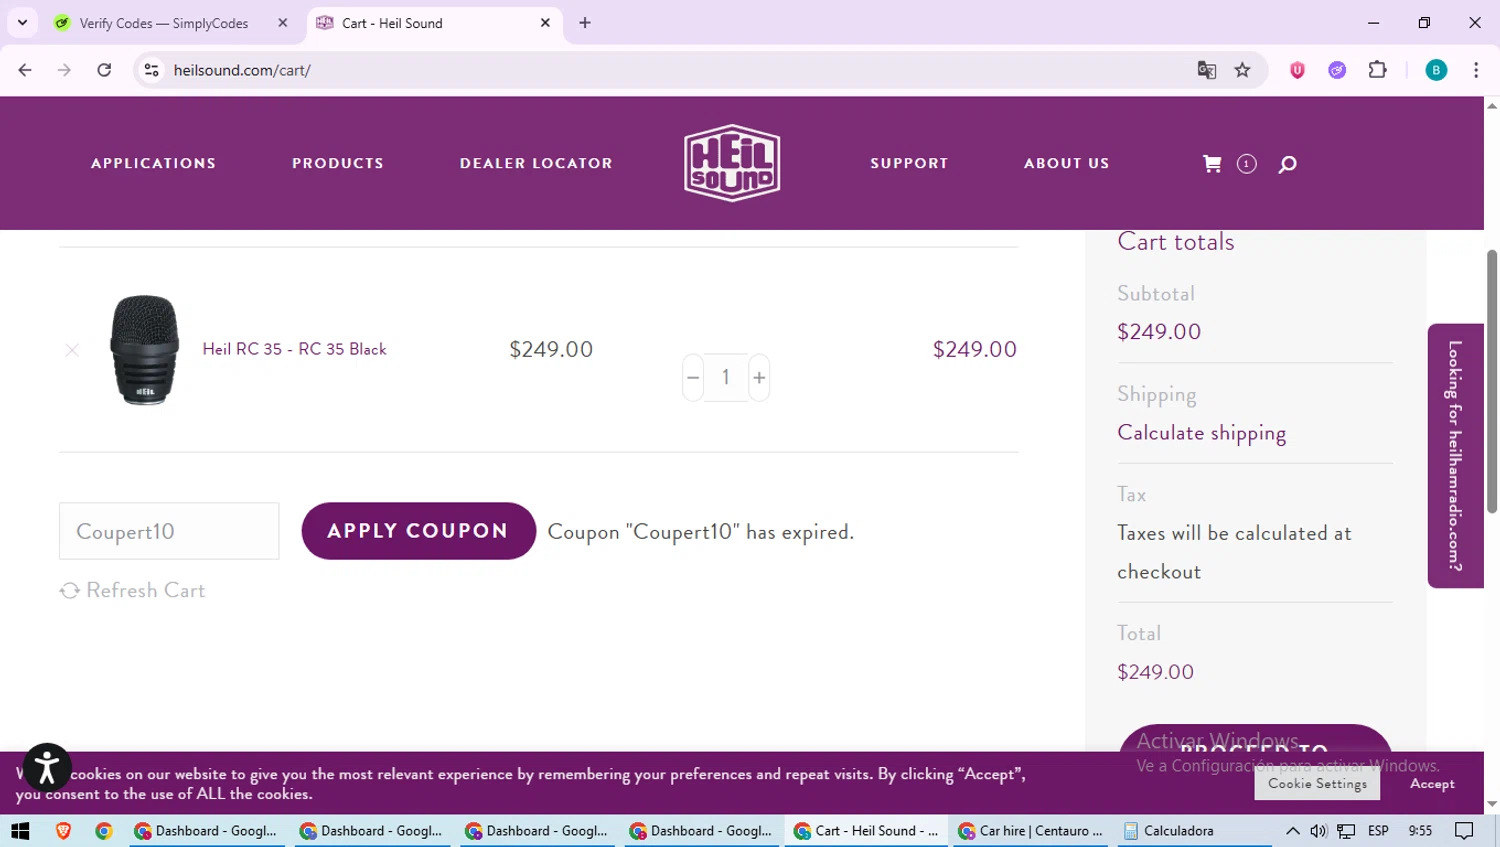
Task: Click Cookie Settings button
Action: 1317,784
